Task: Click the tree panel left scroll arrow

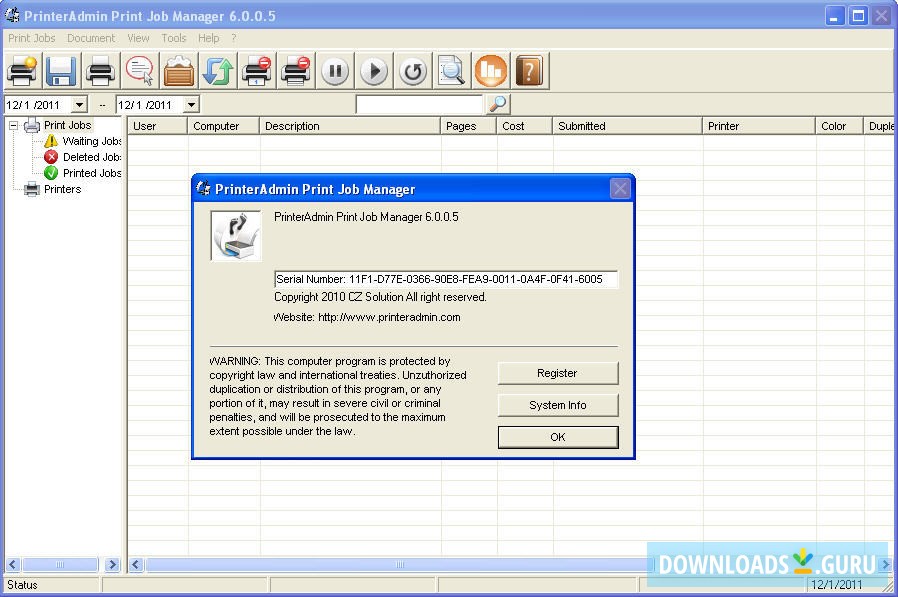Action: (13, 565)
